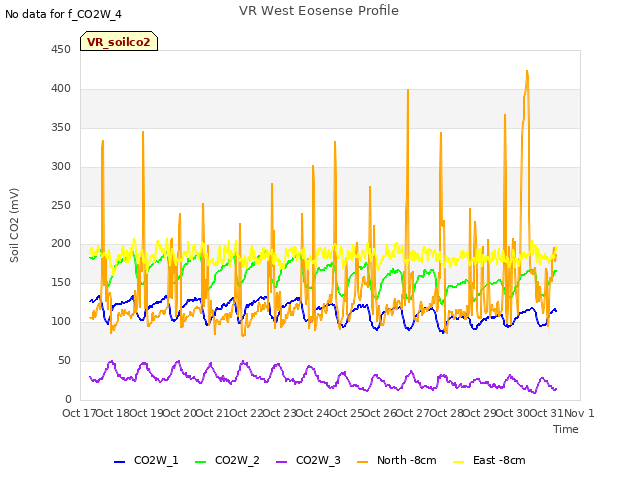
Task: Click the 50 y-axis tick label
Action: [64, 361]
